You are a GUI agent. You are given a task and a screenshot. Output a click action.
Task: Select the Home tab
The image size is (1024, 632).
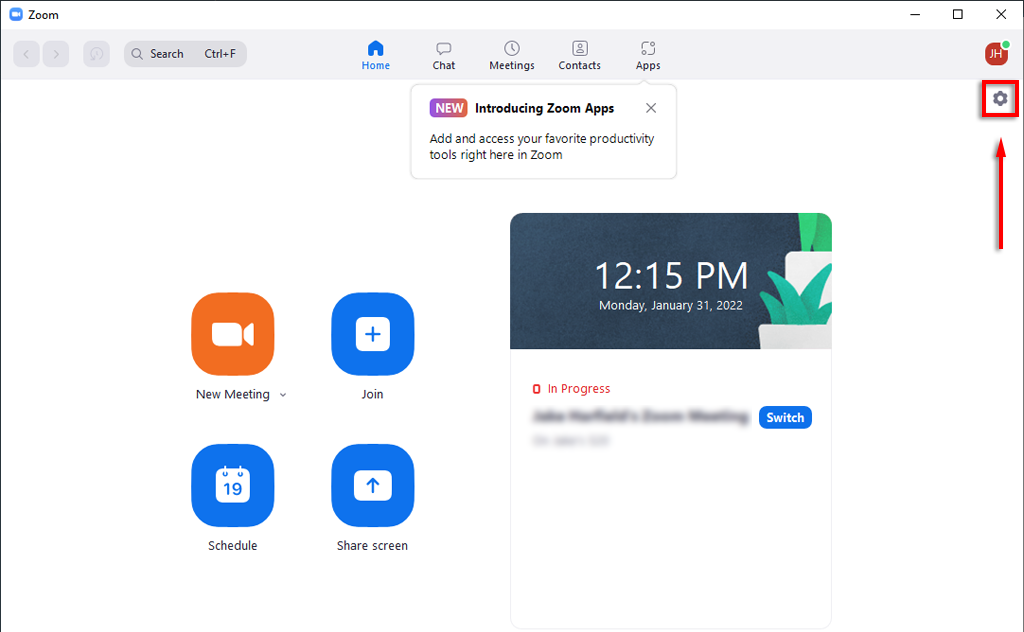click(376, 55)
